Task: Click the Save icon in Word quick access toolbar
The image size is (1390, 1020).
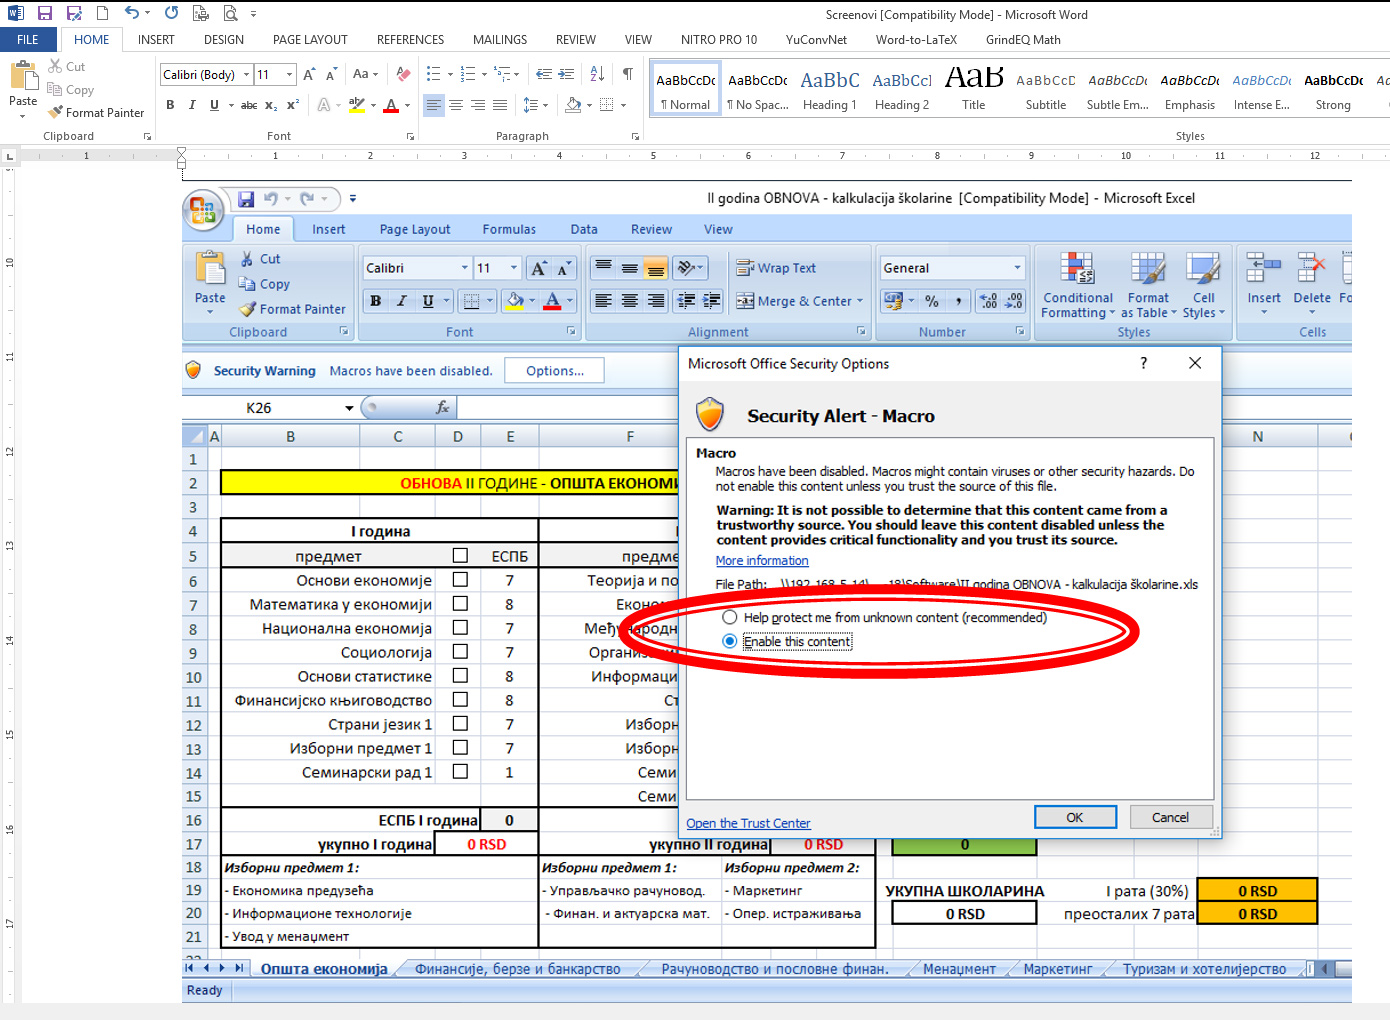Action: [44, 13]
